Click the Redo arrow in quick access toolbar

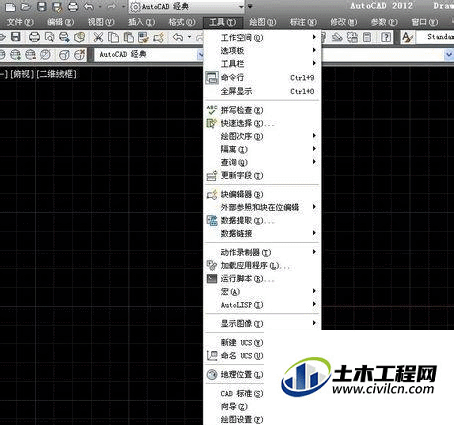tap(112, 6)
